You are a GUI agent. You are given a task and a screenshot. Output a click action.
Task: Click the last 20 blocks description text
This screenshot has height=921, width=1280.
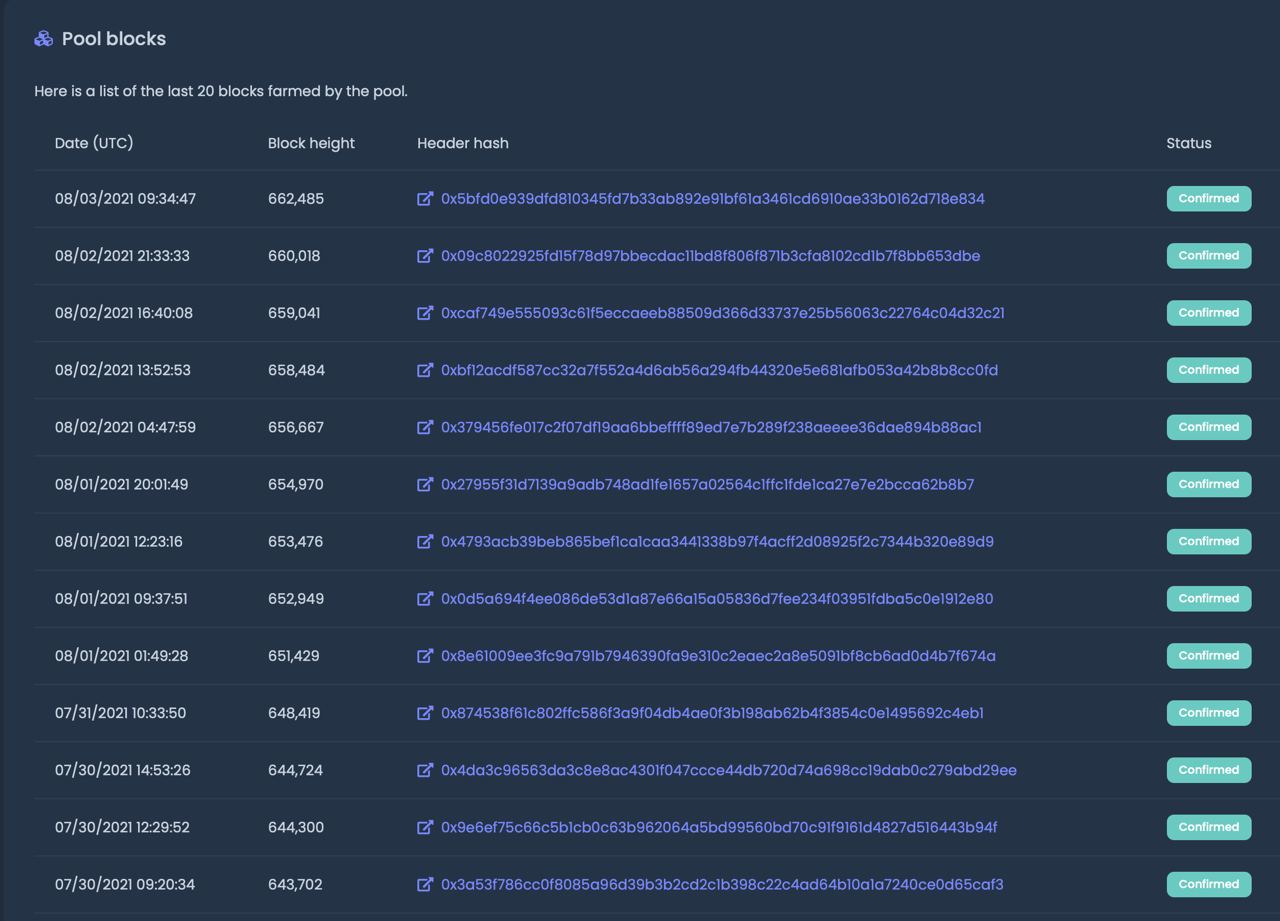221,91
